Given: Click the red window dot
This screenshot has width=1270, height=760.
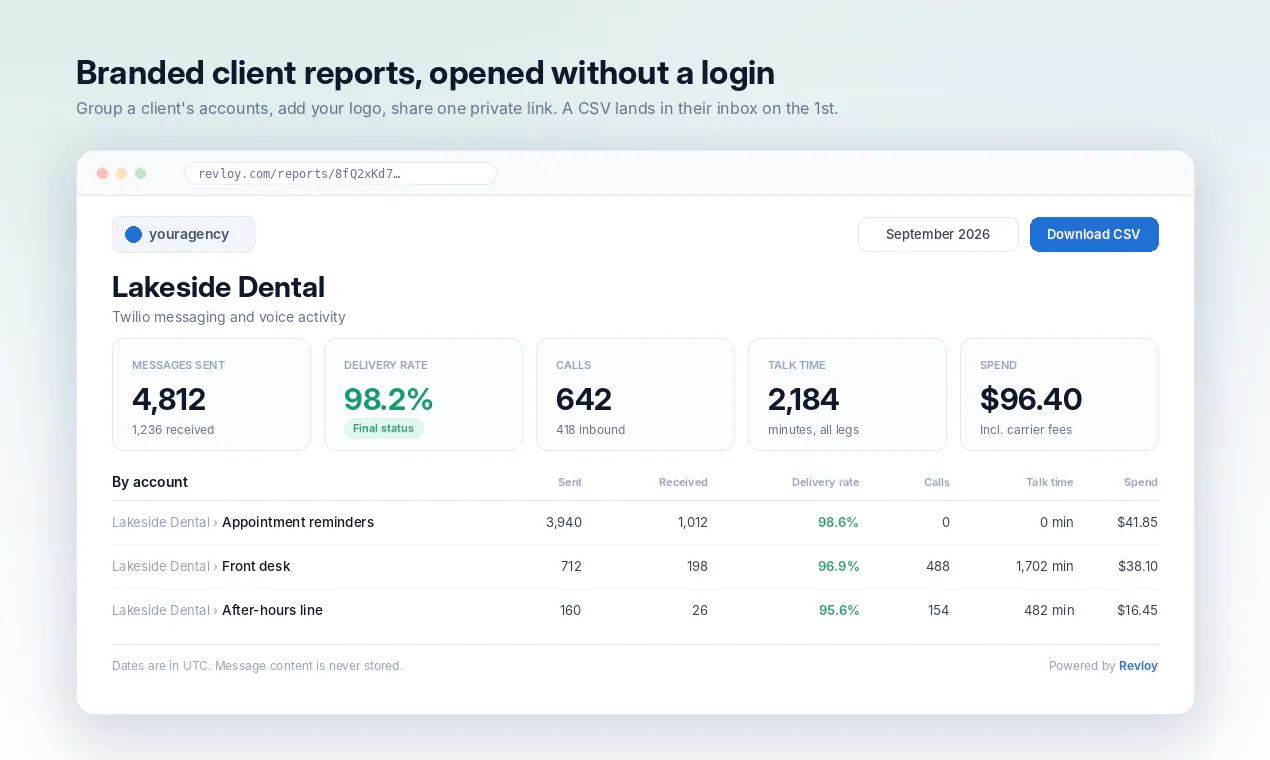Looking at the screenshot, I should point(102,173).
